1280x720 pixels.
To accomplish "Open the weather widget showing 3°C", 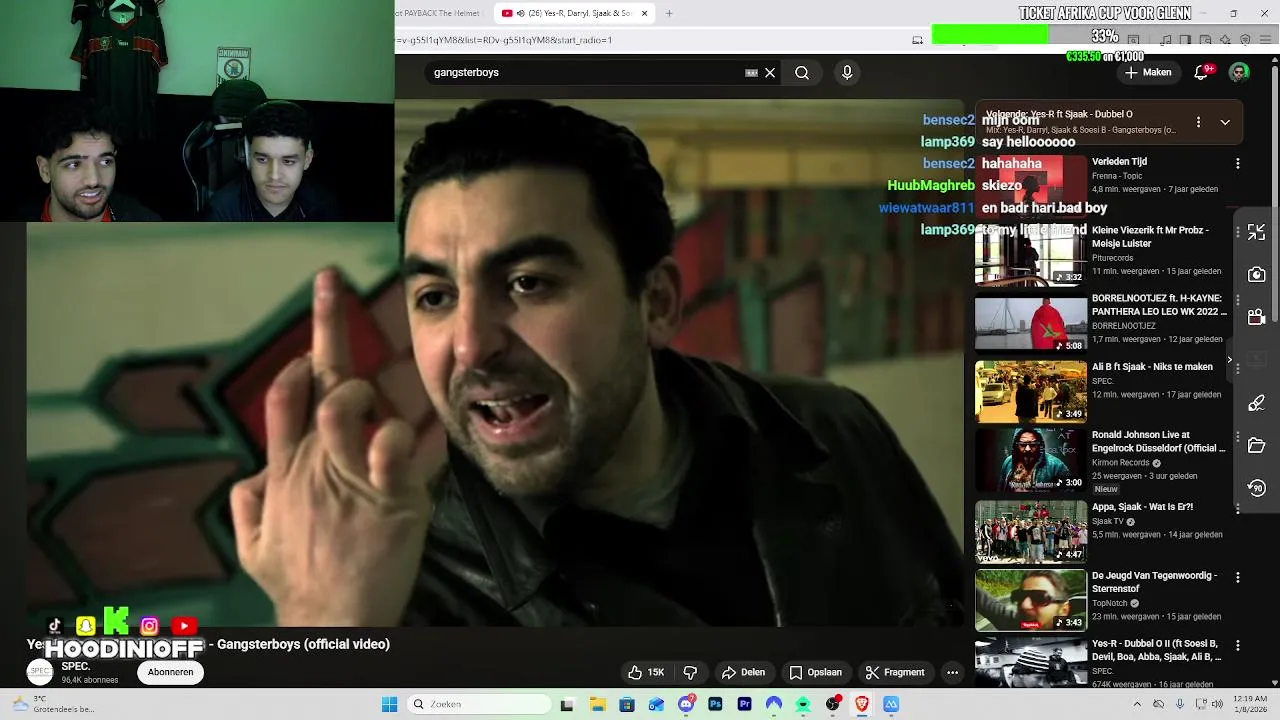I will point(52,704).
